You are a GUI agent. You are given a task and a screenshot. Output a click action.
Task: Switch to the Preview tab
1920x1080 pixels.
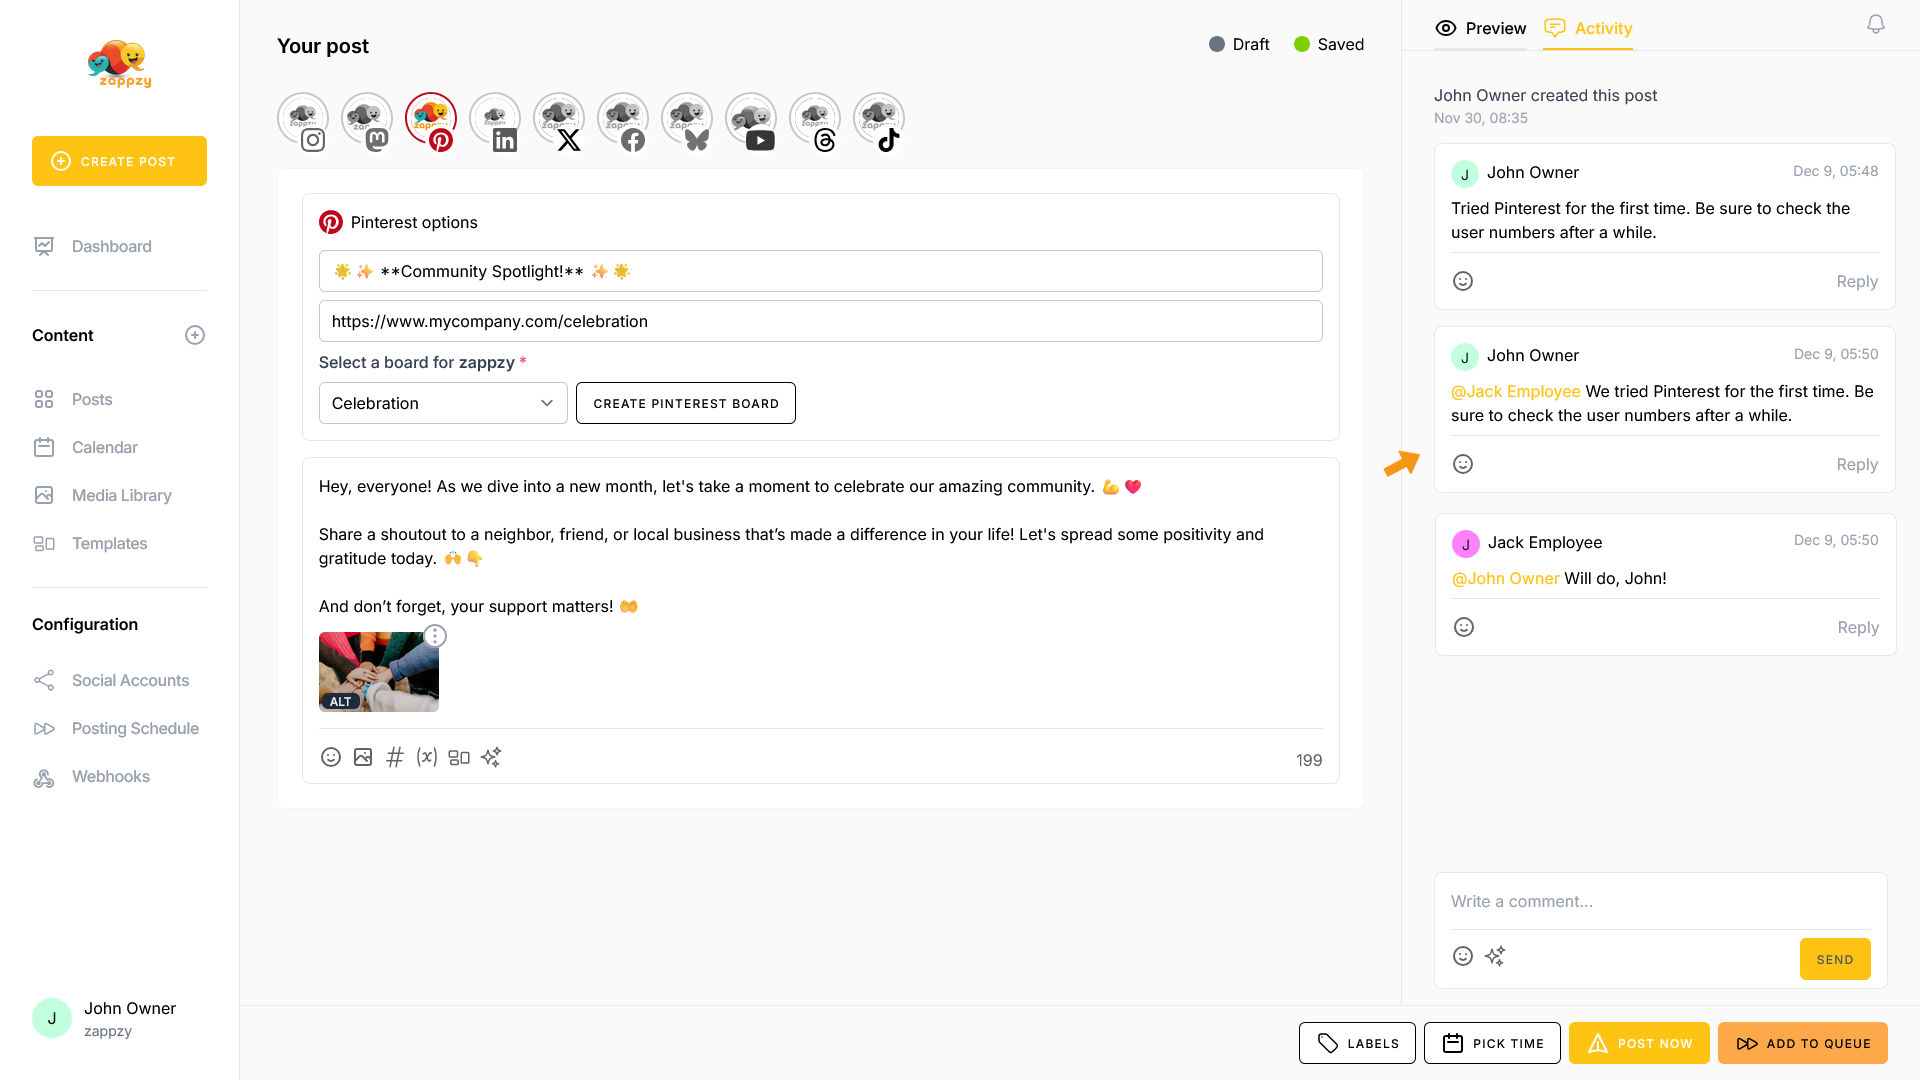(x=1480, y=28)
